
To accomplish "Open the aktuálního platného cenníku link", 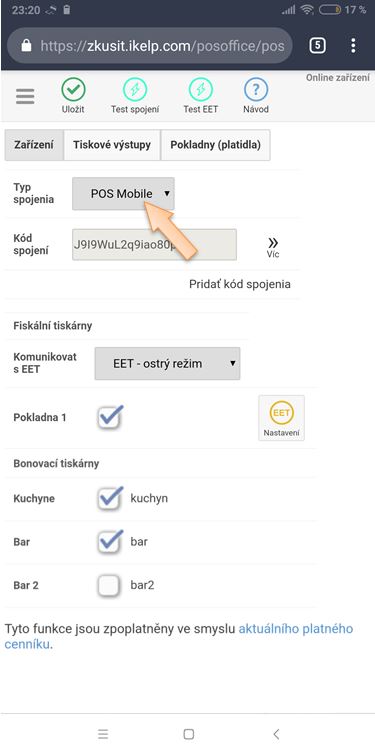I will tap(179, 636).
